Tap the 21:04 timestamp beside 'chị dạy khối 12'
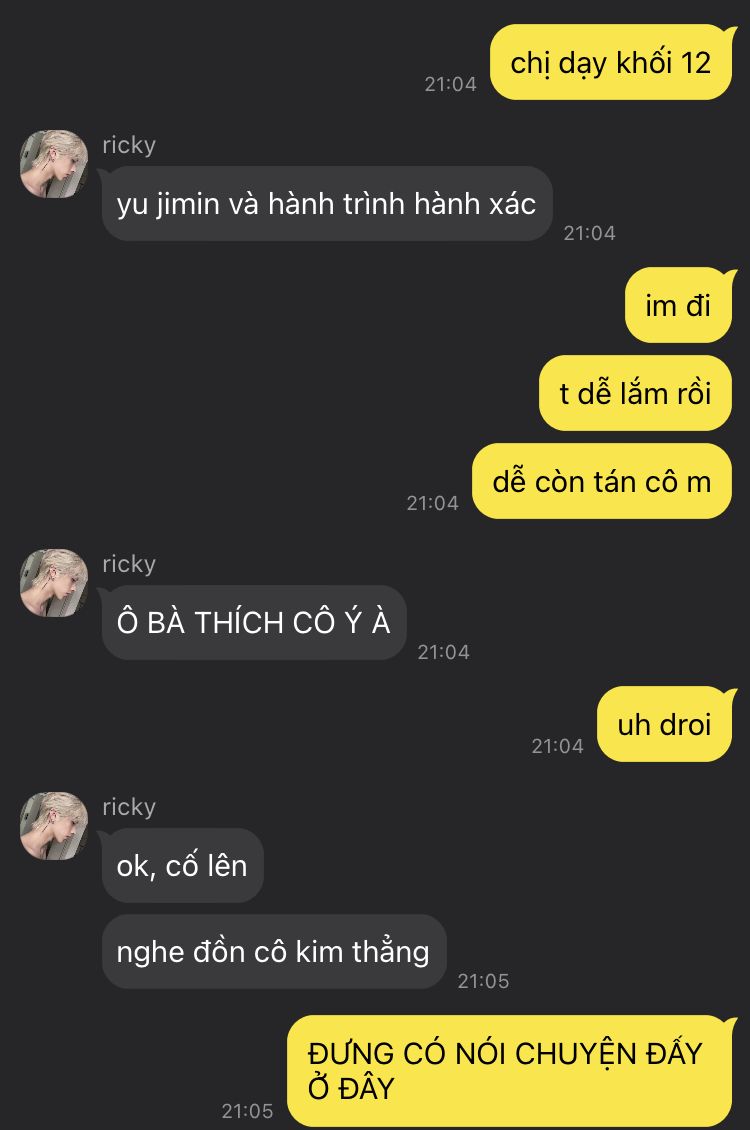Screen dimensions: 750x1130 (x=450, y=84)
